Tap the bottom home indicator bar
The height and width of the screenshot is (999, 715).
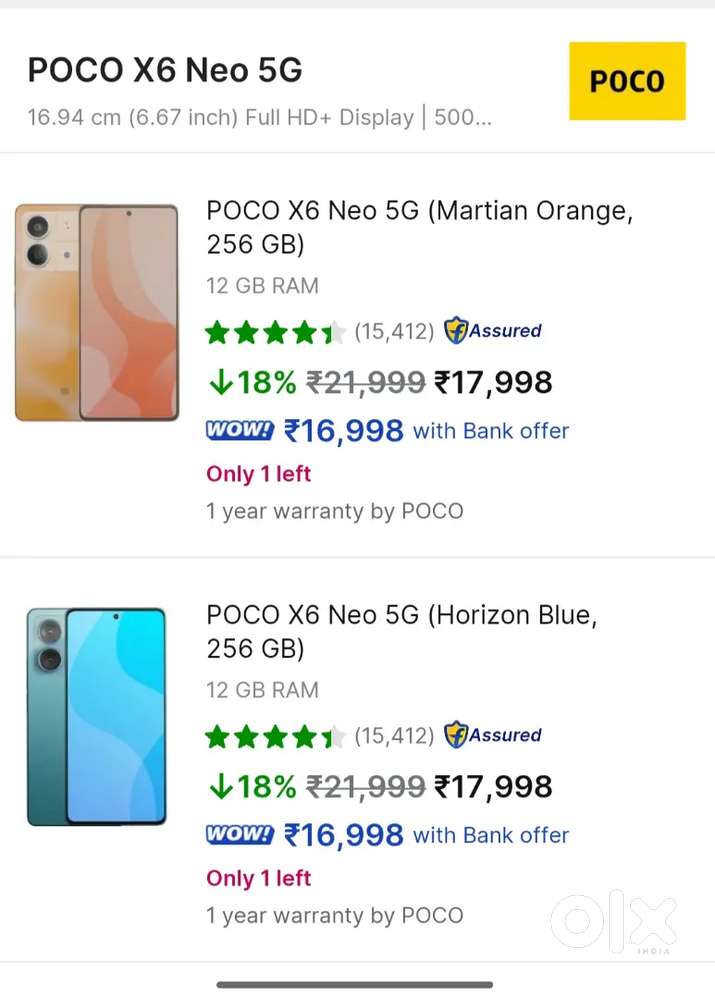point(355,984)
